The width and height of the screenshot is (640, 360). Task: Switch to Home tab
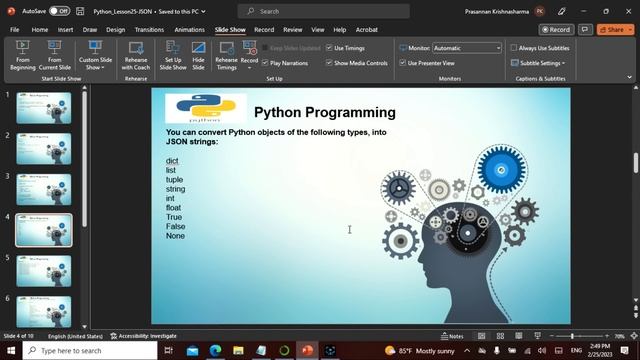pyautogui.click(x=40, y=30)
